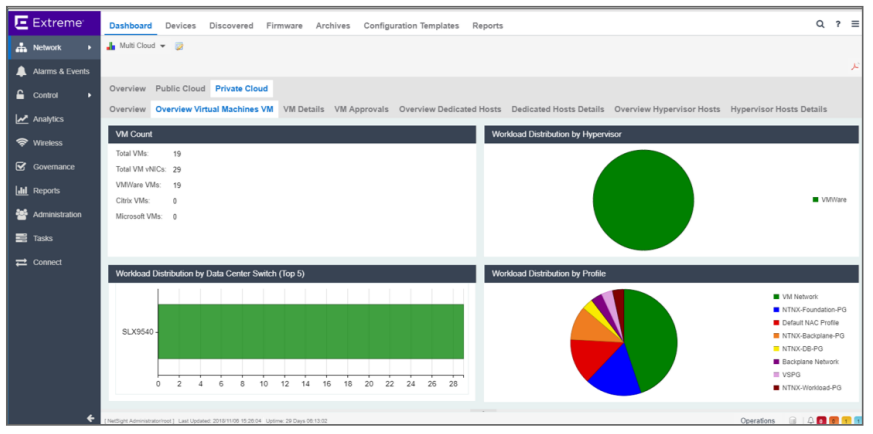Open Wireless in the sidebar
The height and width of the screenshot is (434, 873).
[54, 143]
